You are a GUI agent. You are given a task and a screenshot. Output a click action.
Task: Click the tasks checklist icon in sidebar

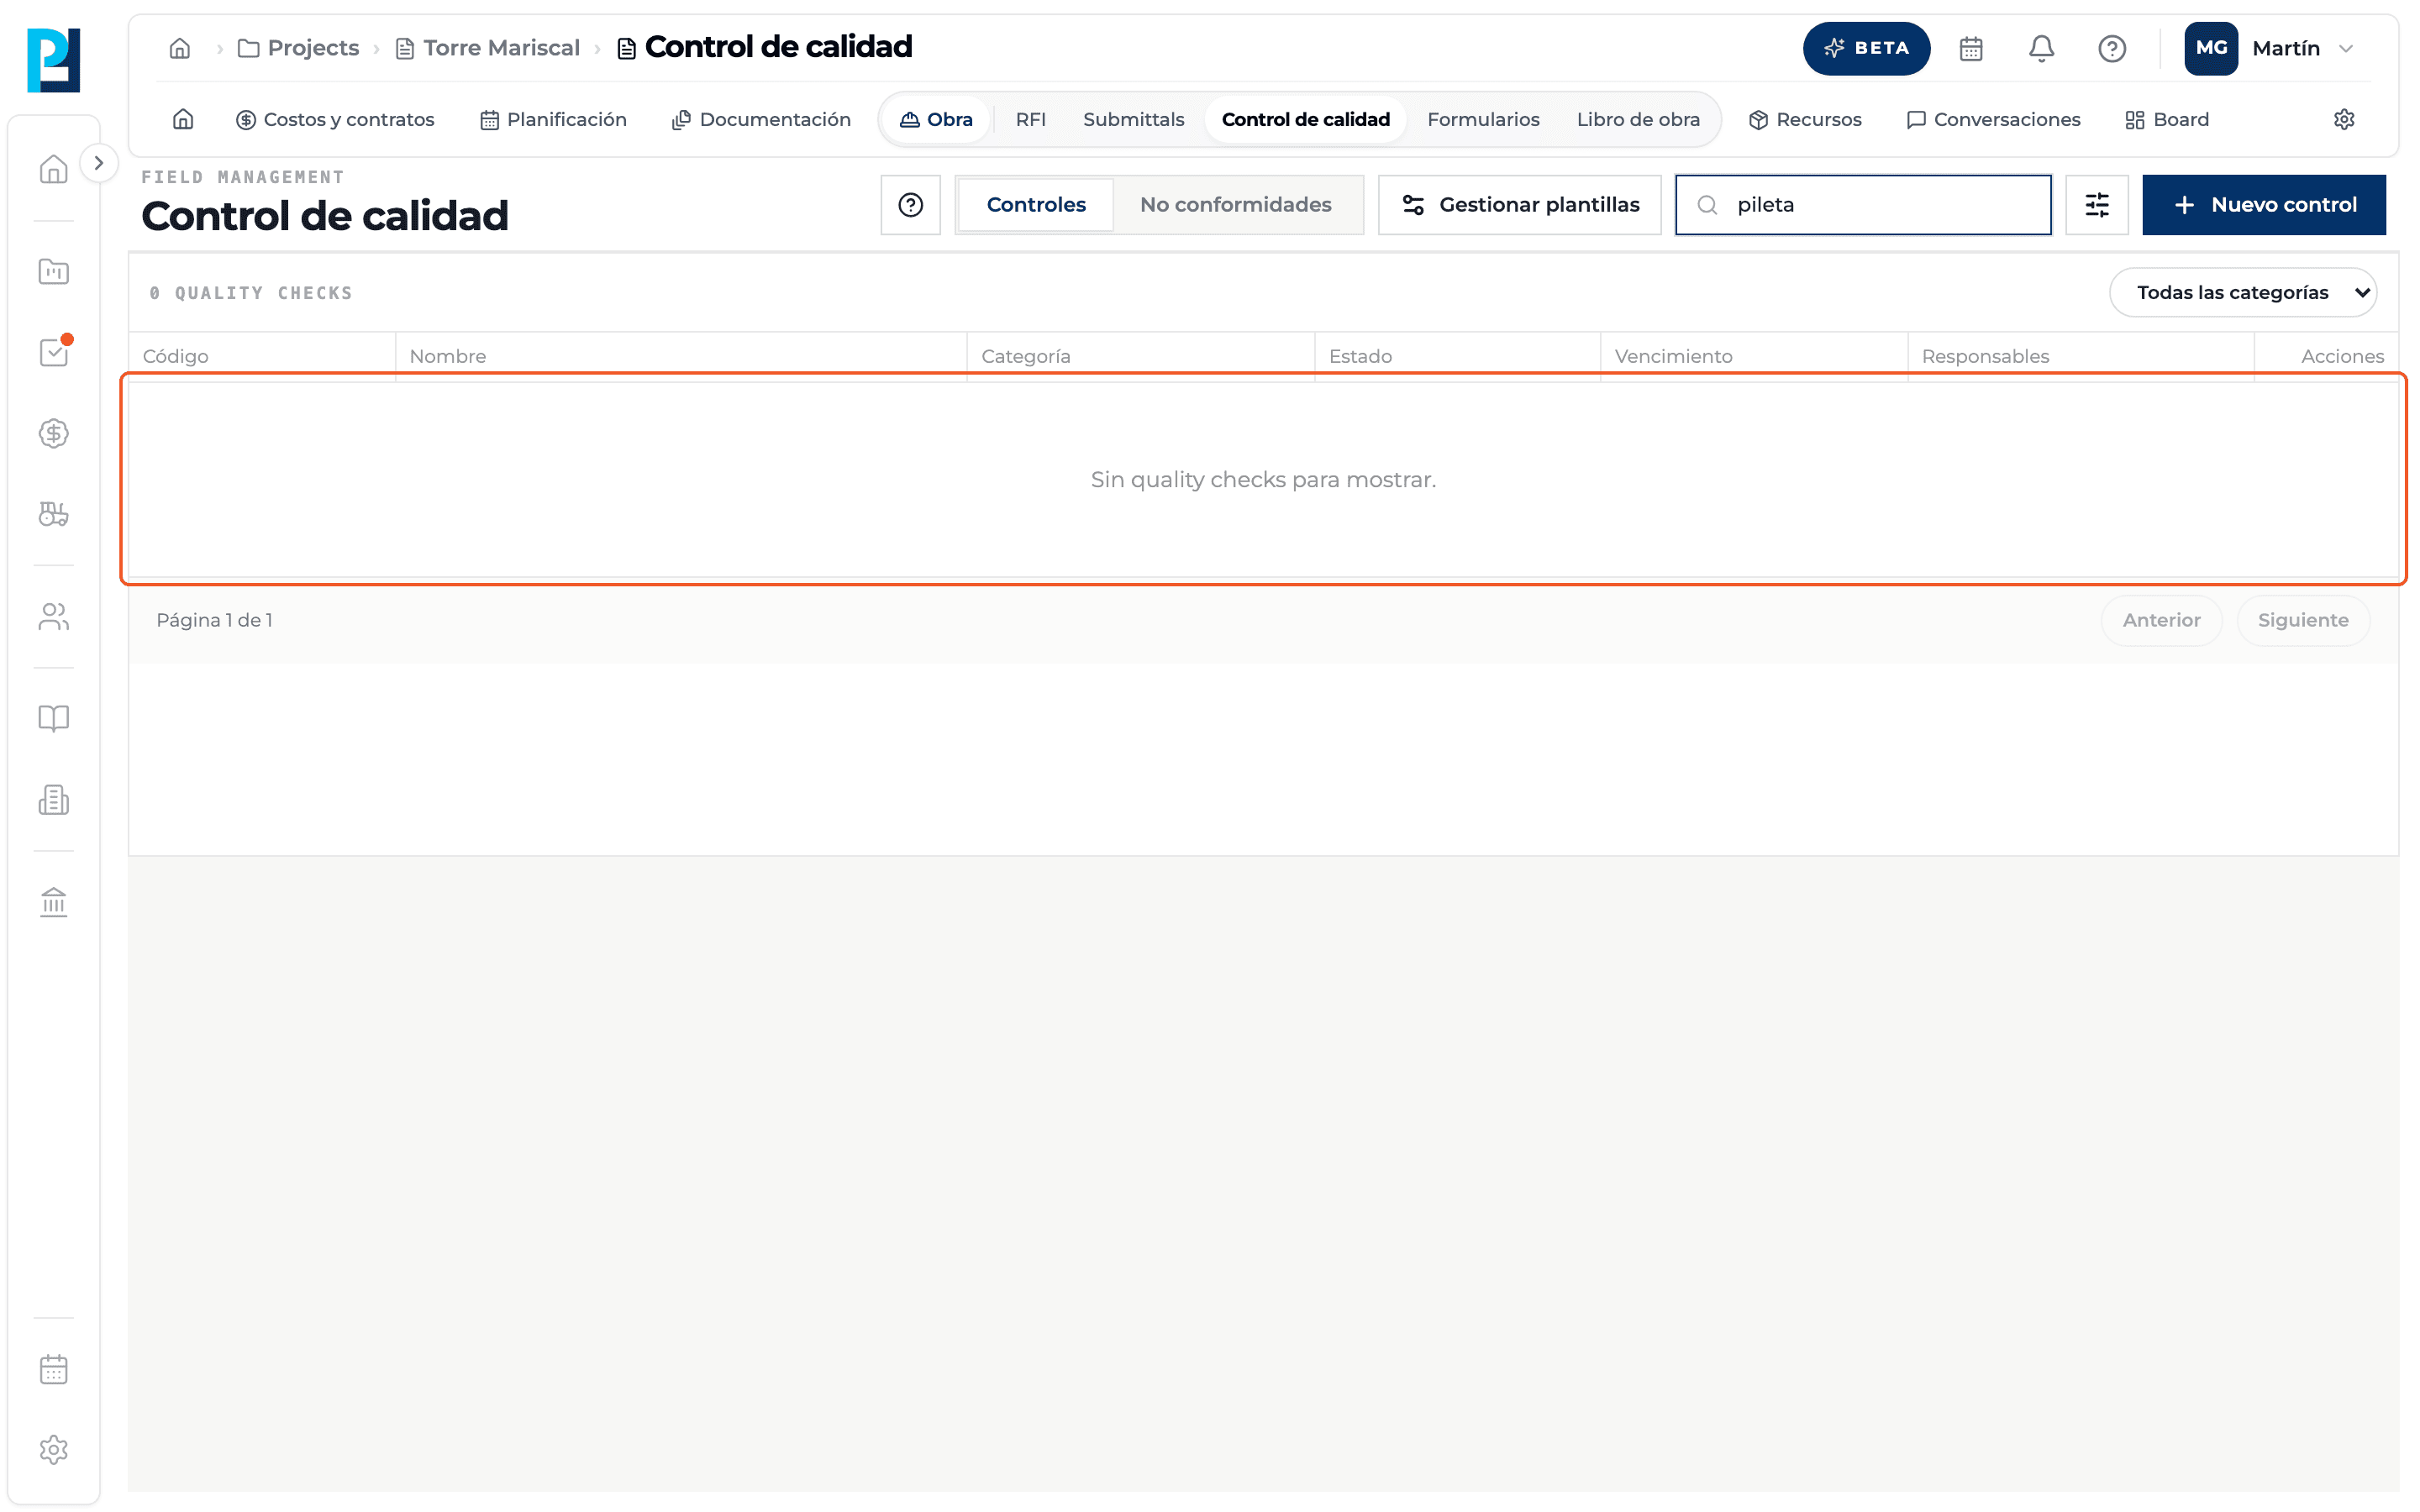(x=54, y=352)
